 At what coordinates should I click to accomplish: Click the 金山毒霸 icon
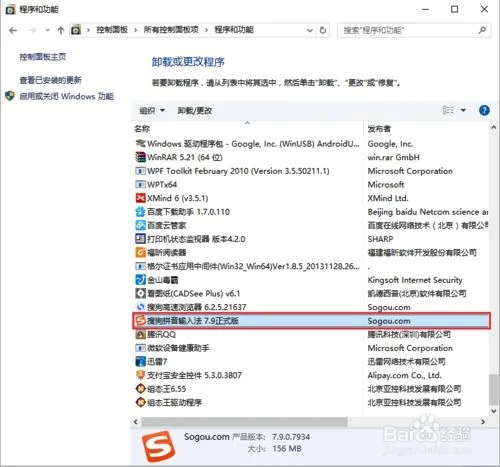coord(140,280)
